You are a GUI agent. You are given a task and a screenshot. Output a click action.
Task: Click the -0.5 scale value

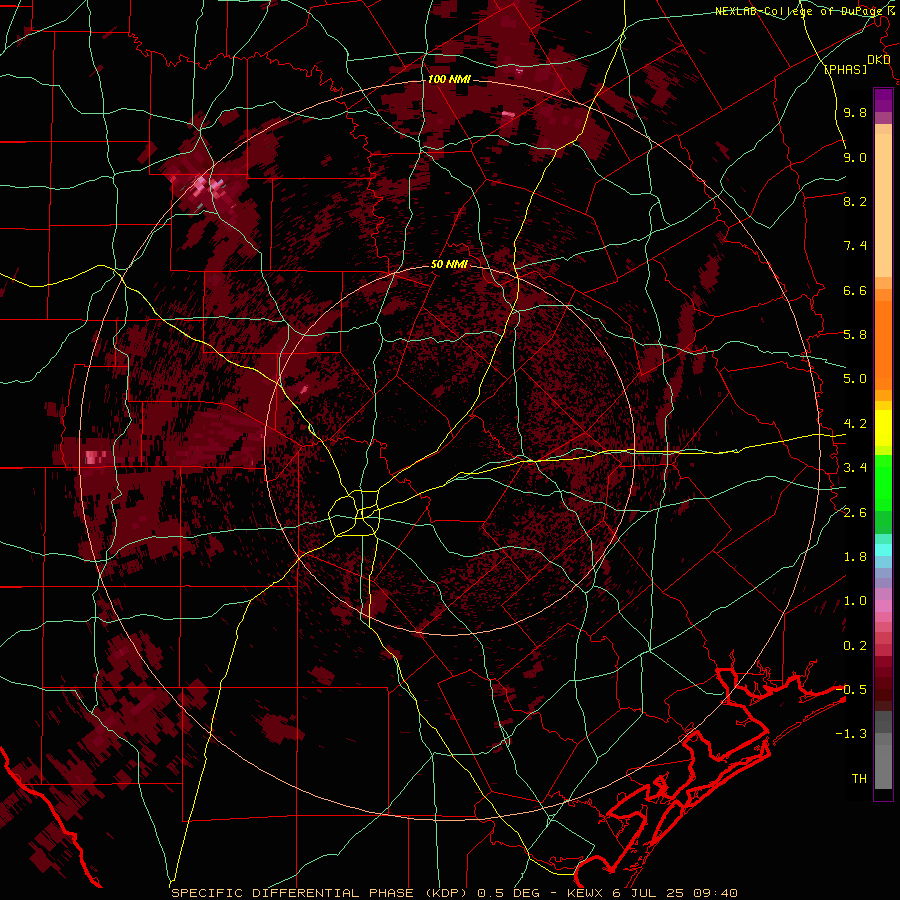pyautogui.click(x=851, y=690)
